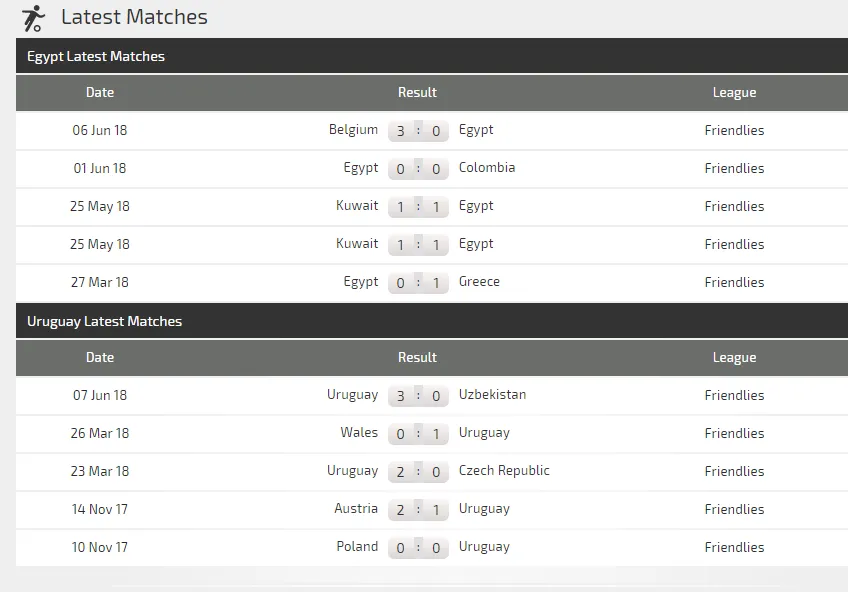Click the Latest Matches page heading
This screenshot has height=592, width=848.
point(134,17)
